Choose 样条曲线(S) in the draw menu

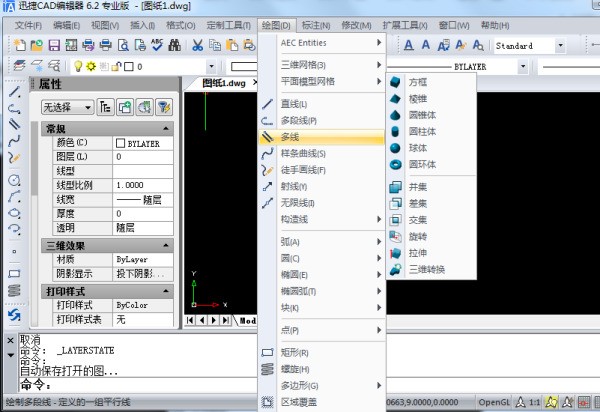click(321, 153)
